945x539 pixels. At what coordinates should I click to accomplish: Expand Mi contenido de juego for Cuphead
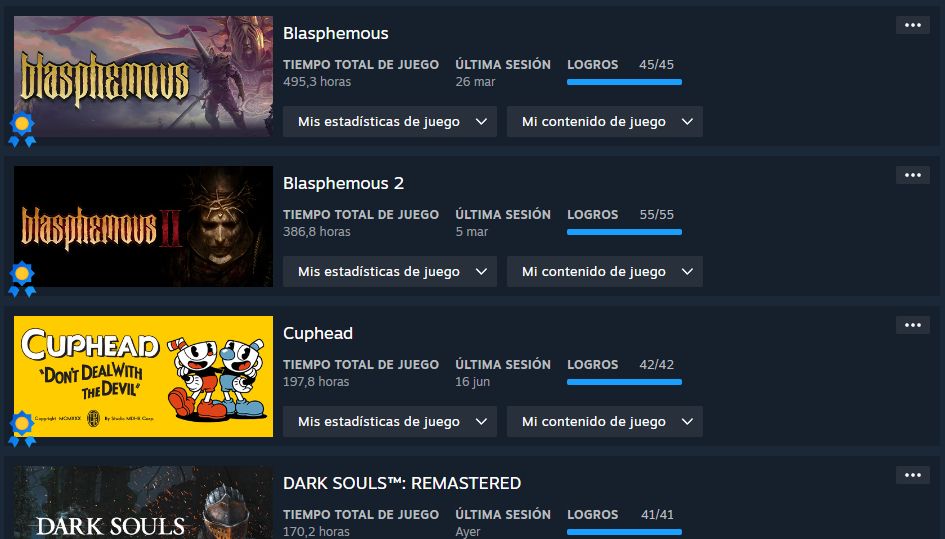click(604, 422)
